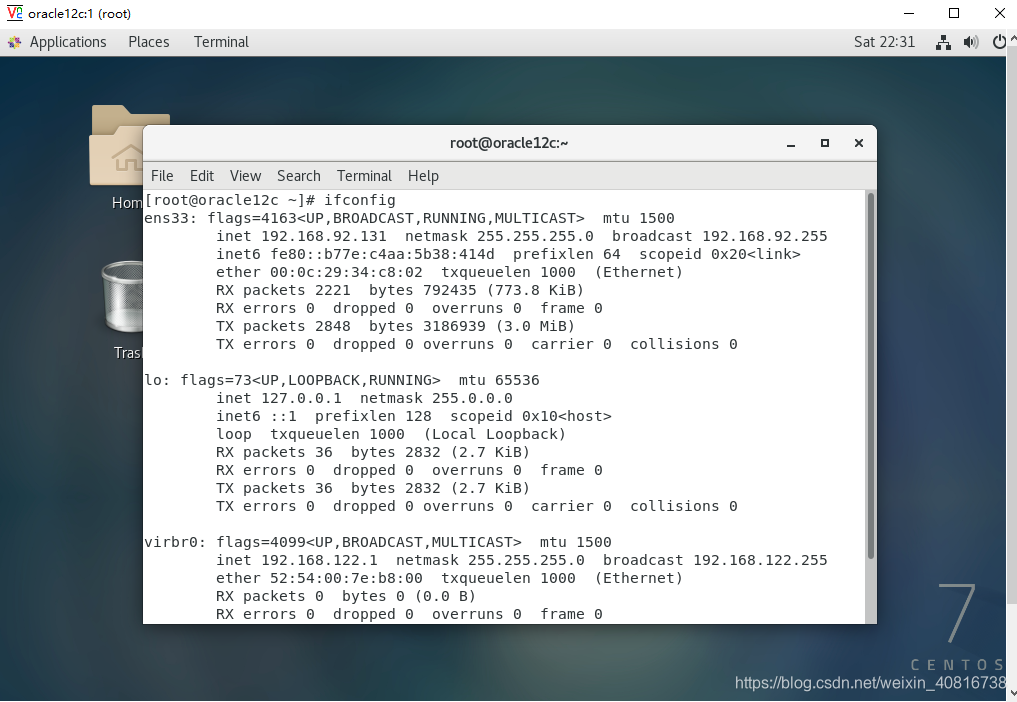
Task: Minimize the oracle12c:1 VNC window
Action: coord(909,13)
